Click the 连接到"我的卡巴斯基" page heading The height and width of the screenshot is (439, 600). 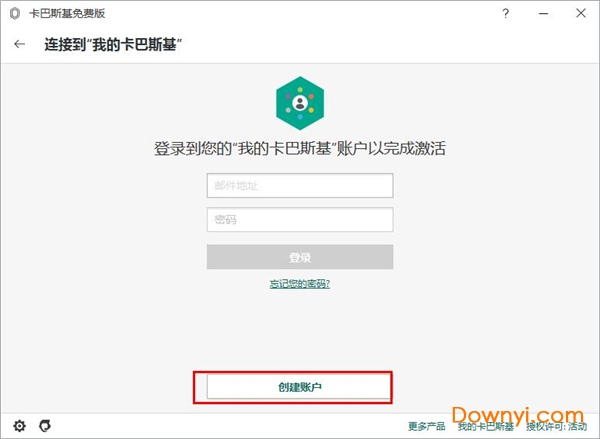tap(113, 44)
